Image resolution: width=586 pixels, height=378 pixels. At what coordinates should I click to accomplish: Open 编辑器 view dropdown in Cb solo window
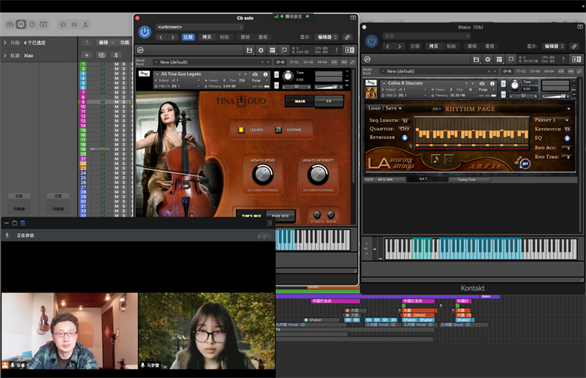tap(327, 37)
